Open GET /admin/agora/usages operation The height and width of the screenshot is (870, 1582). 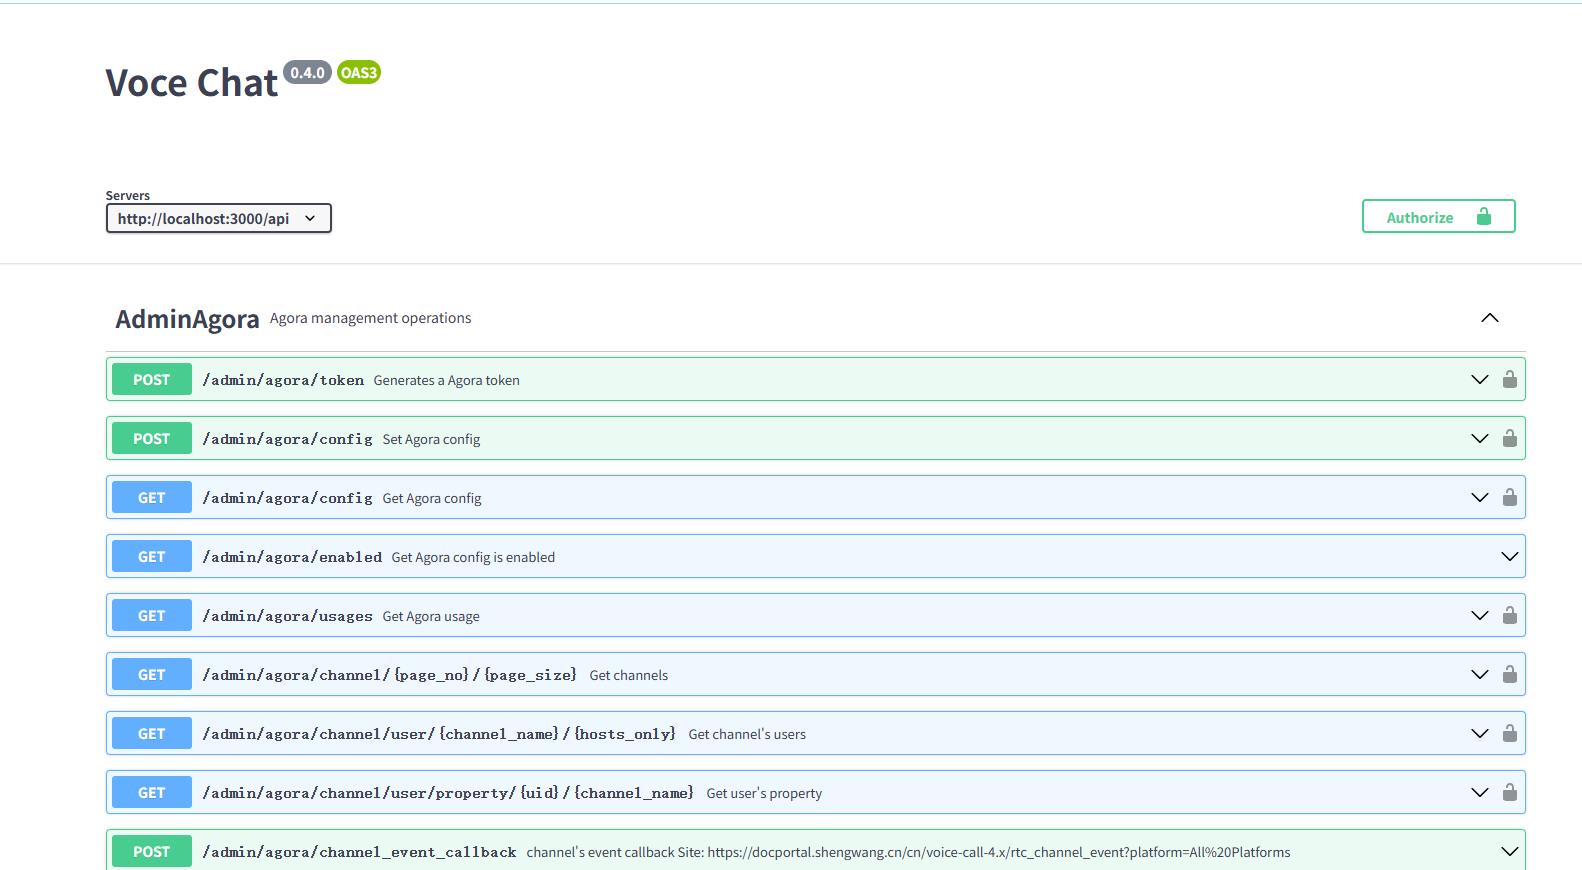(815, 615)
